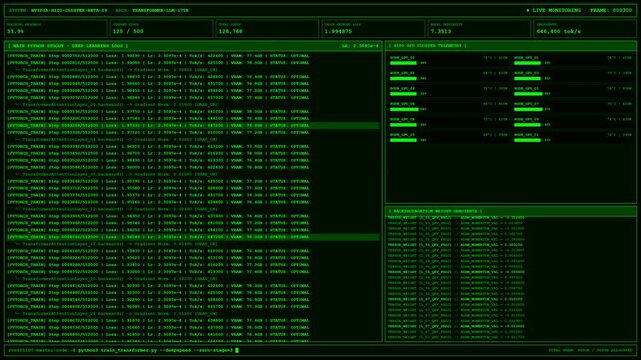
Task: Click architecture name TRANSFORMER-LLM-175B
Action: [x=160, y=10]
